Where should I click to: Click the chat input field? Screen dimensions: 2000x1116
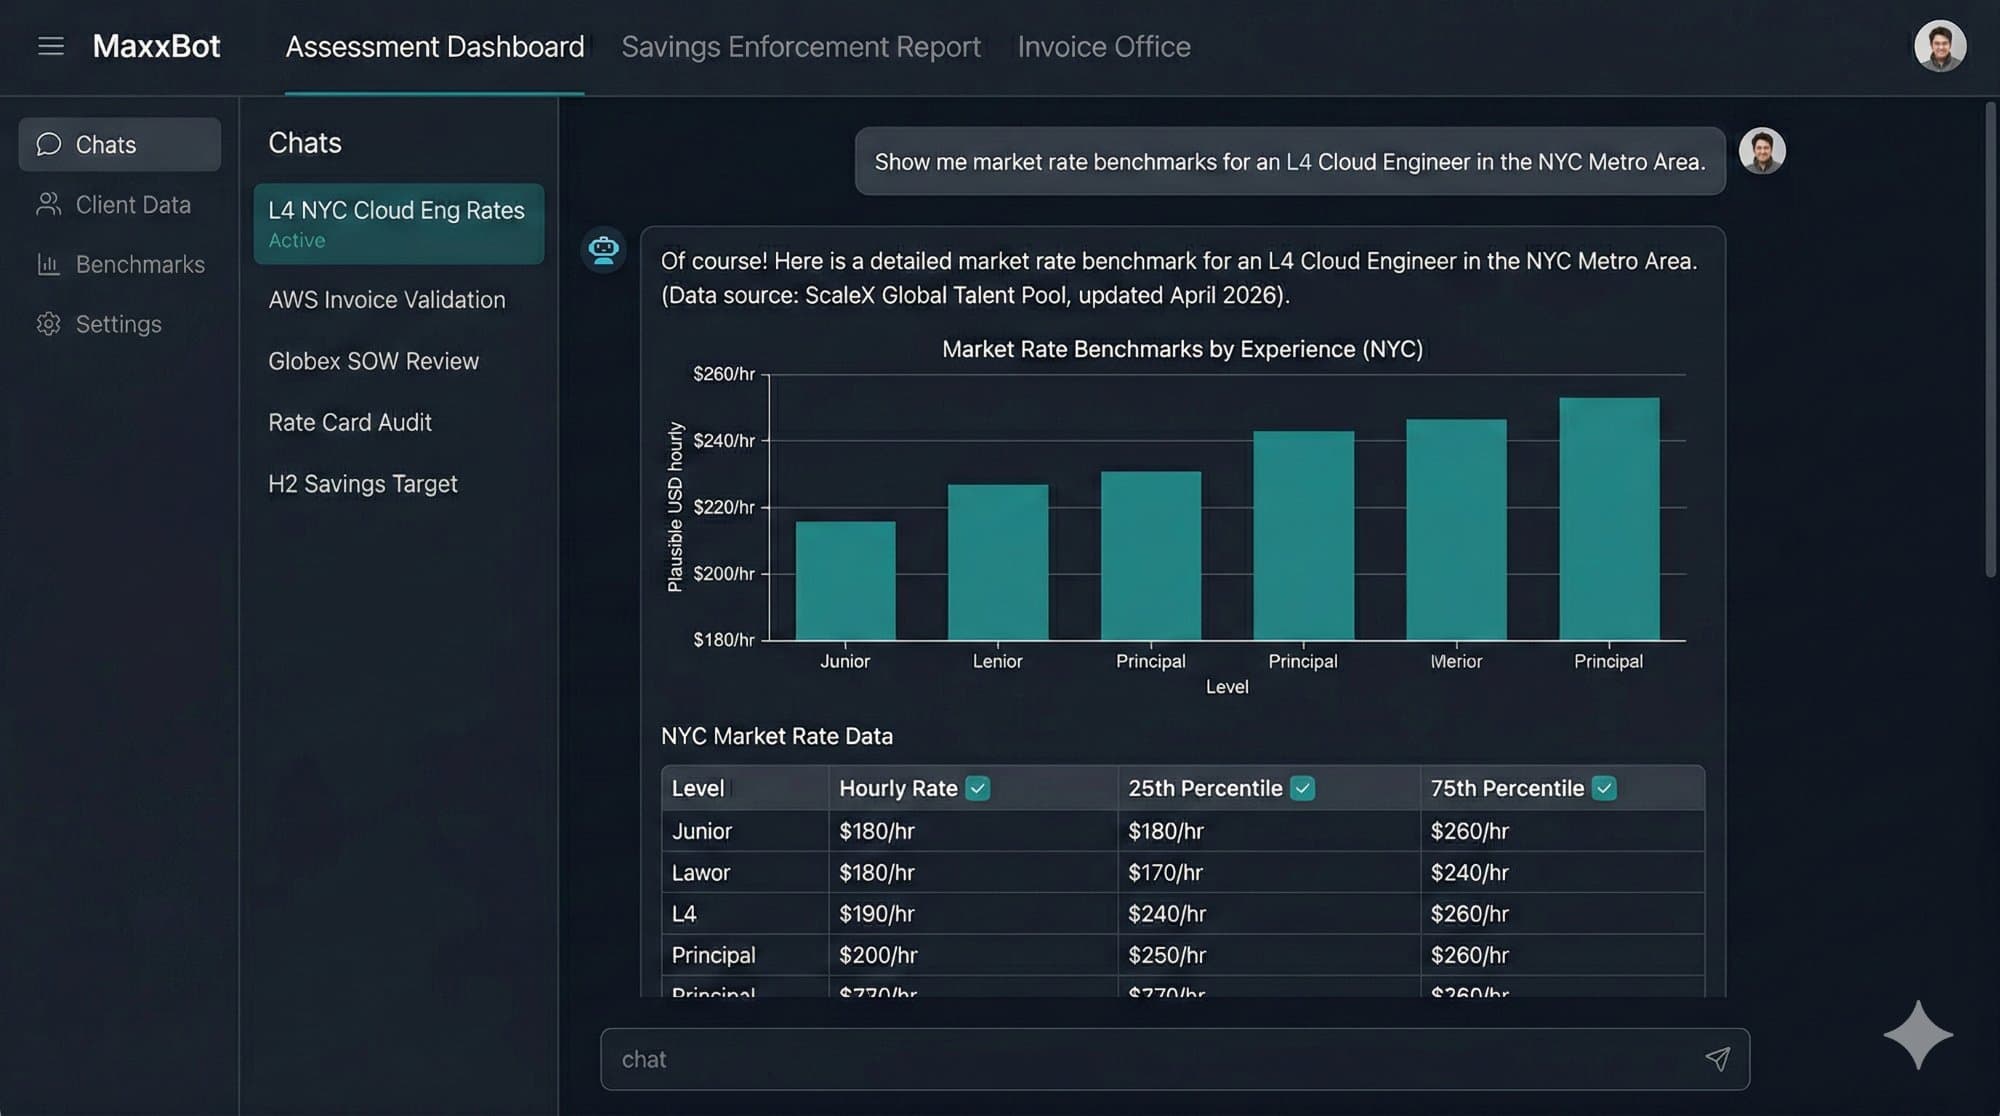1100,1058
